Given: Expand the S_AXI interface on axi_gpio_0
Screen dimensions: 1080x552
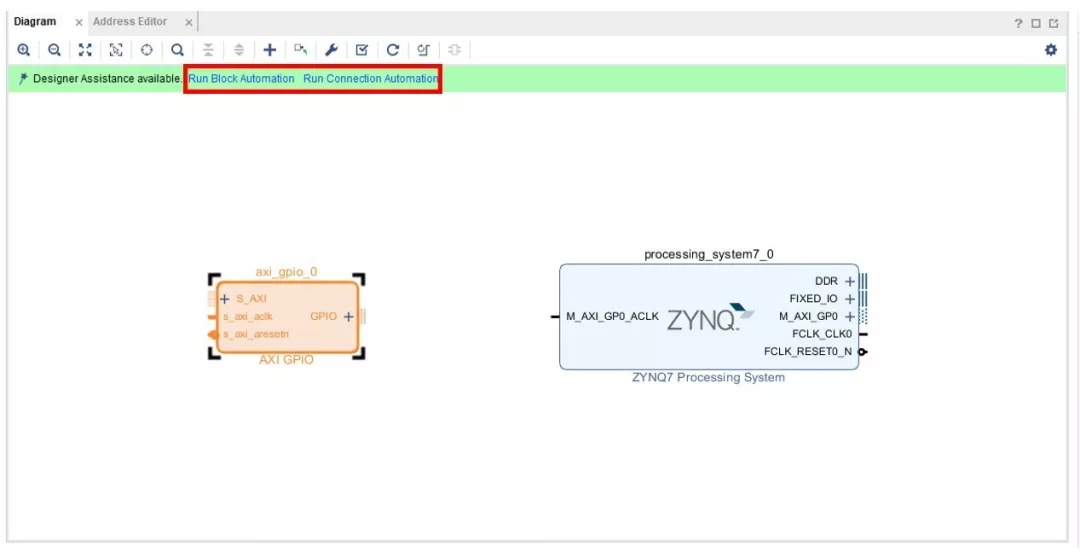Looking at the screenshot, I should [x=224, y=299].
